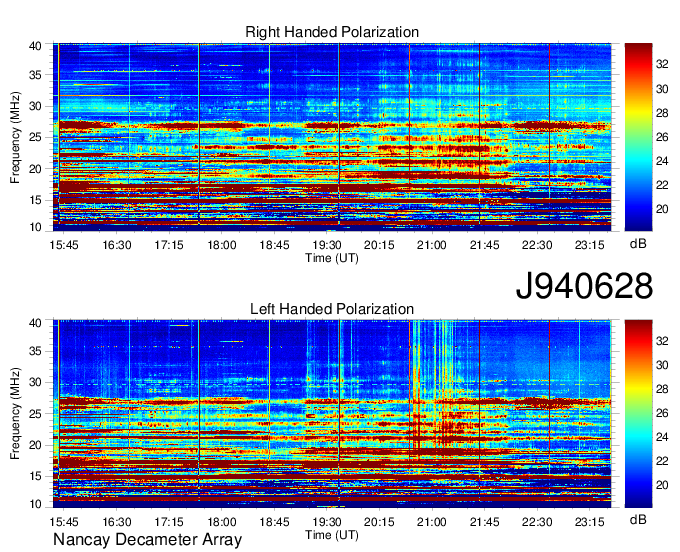Click 15 MHz tick on Left Handed frequency axis
This screenshot has height=552, width=680.
pyautogui.click(x=35, y=476)
